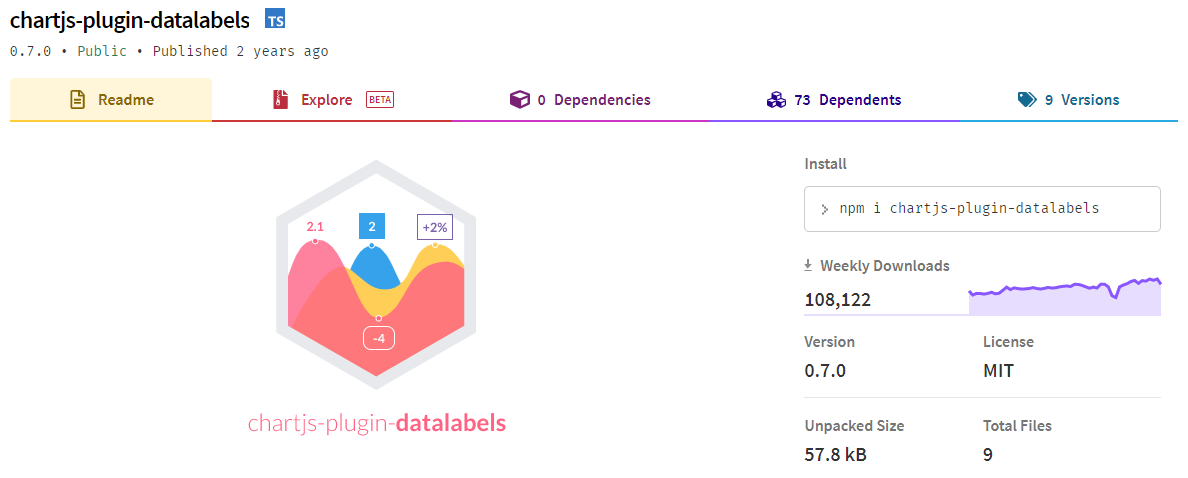Viewport: 1188px width, 478px height.
Task: Open the 0 Dependencies tab
Action: pyautogui.click(x=580, y=99)
